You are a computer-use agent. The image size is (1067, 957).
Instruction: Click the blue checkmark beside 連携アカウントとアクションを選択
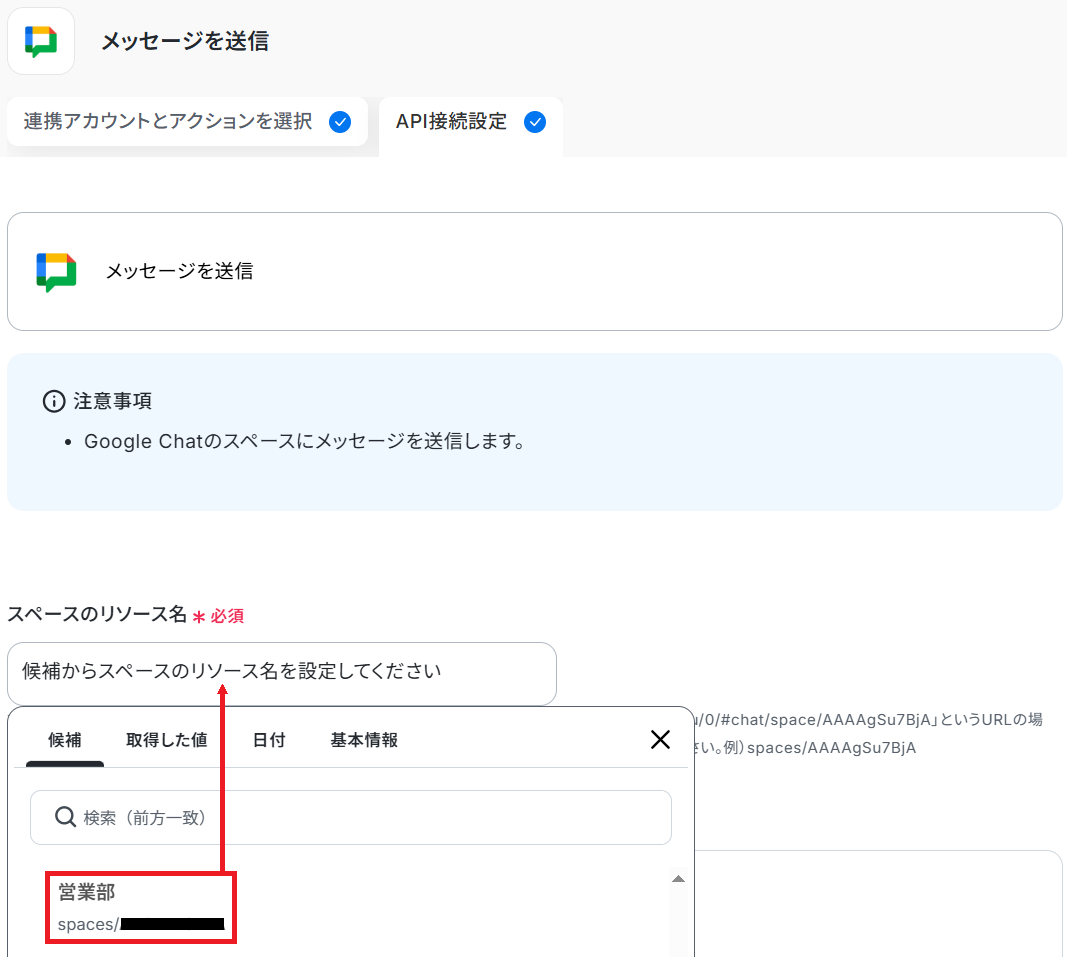(x=340, y=122)
